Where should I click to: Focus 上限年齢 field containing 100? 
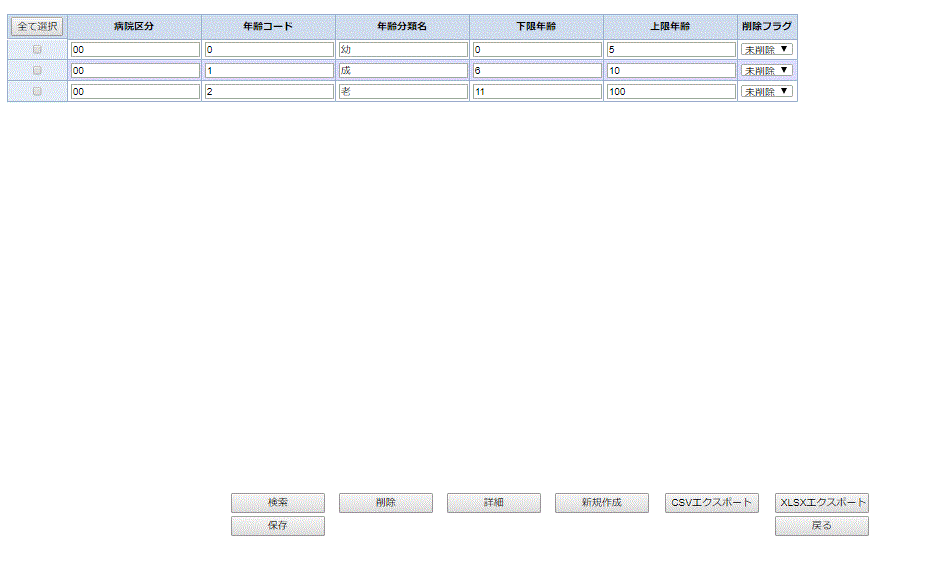[671, 91]
